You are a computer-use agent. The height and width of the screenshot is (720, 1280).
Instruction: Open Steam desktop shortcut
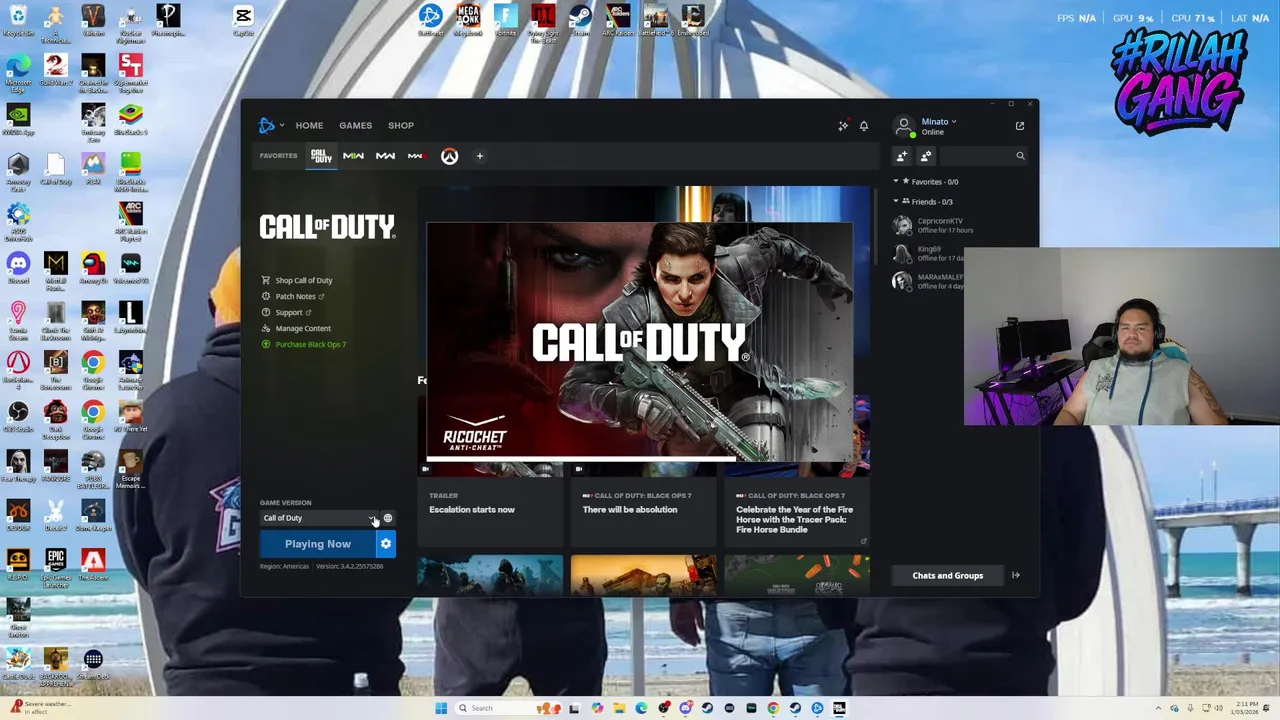[580, 20]
